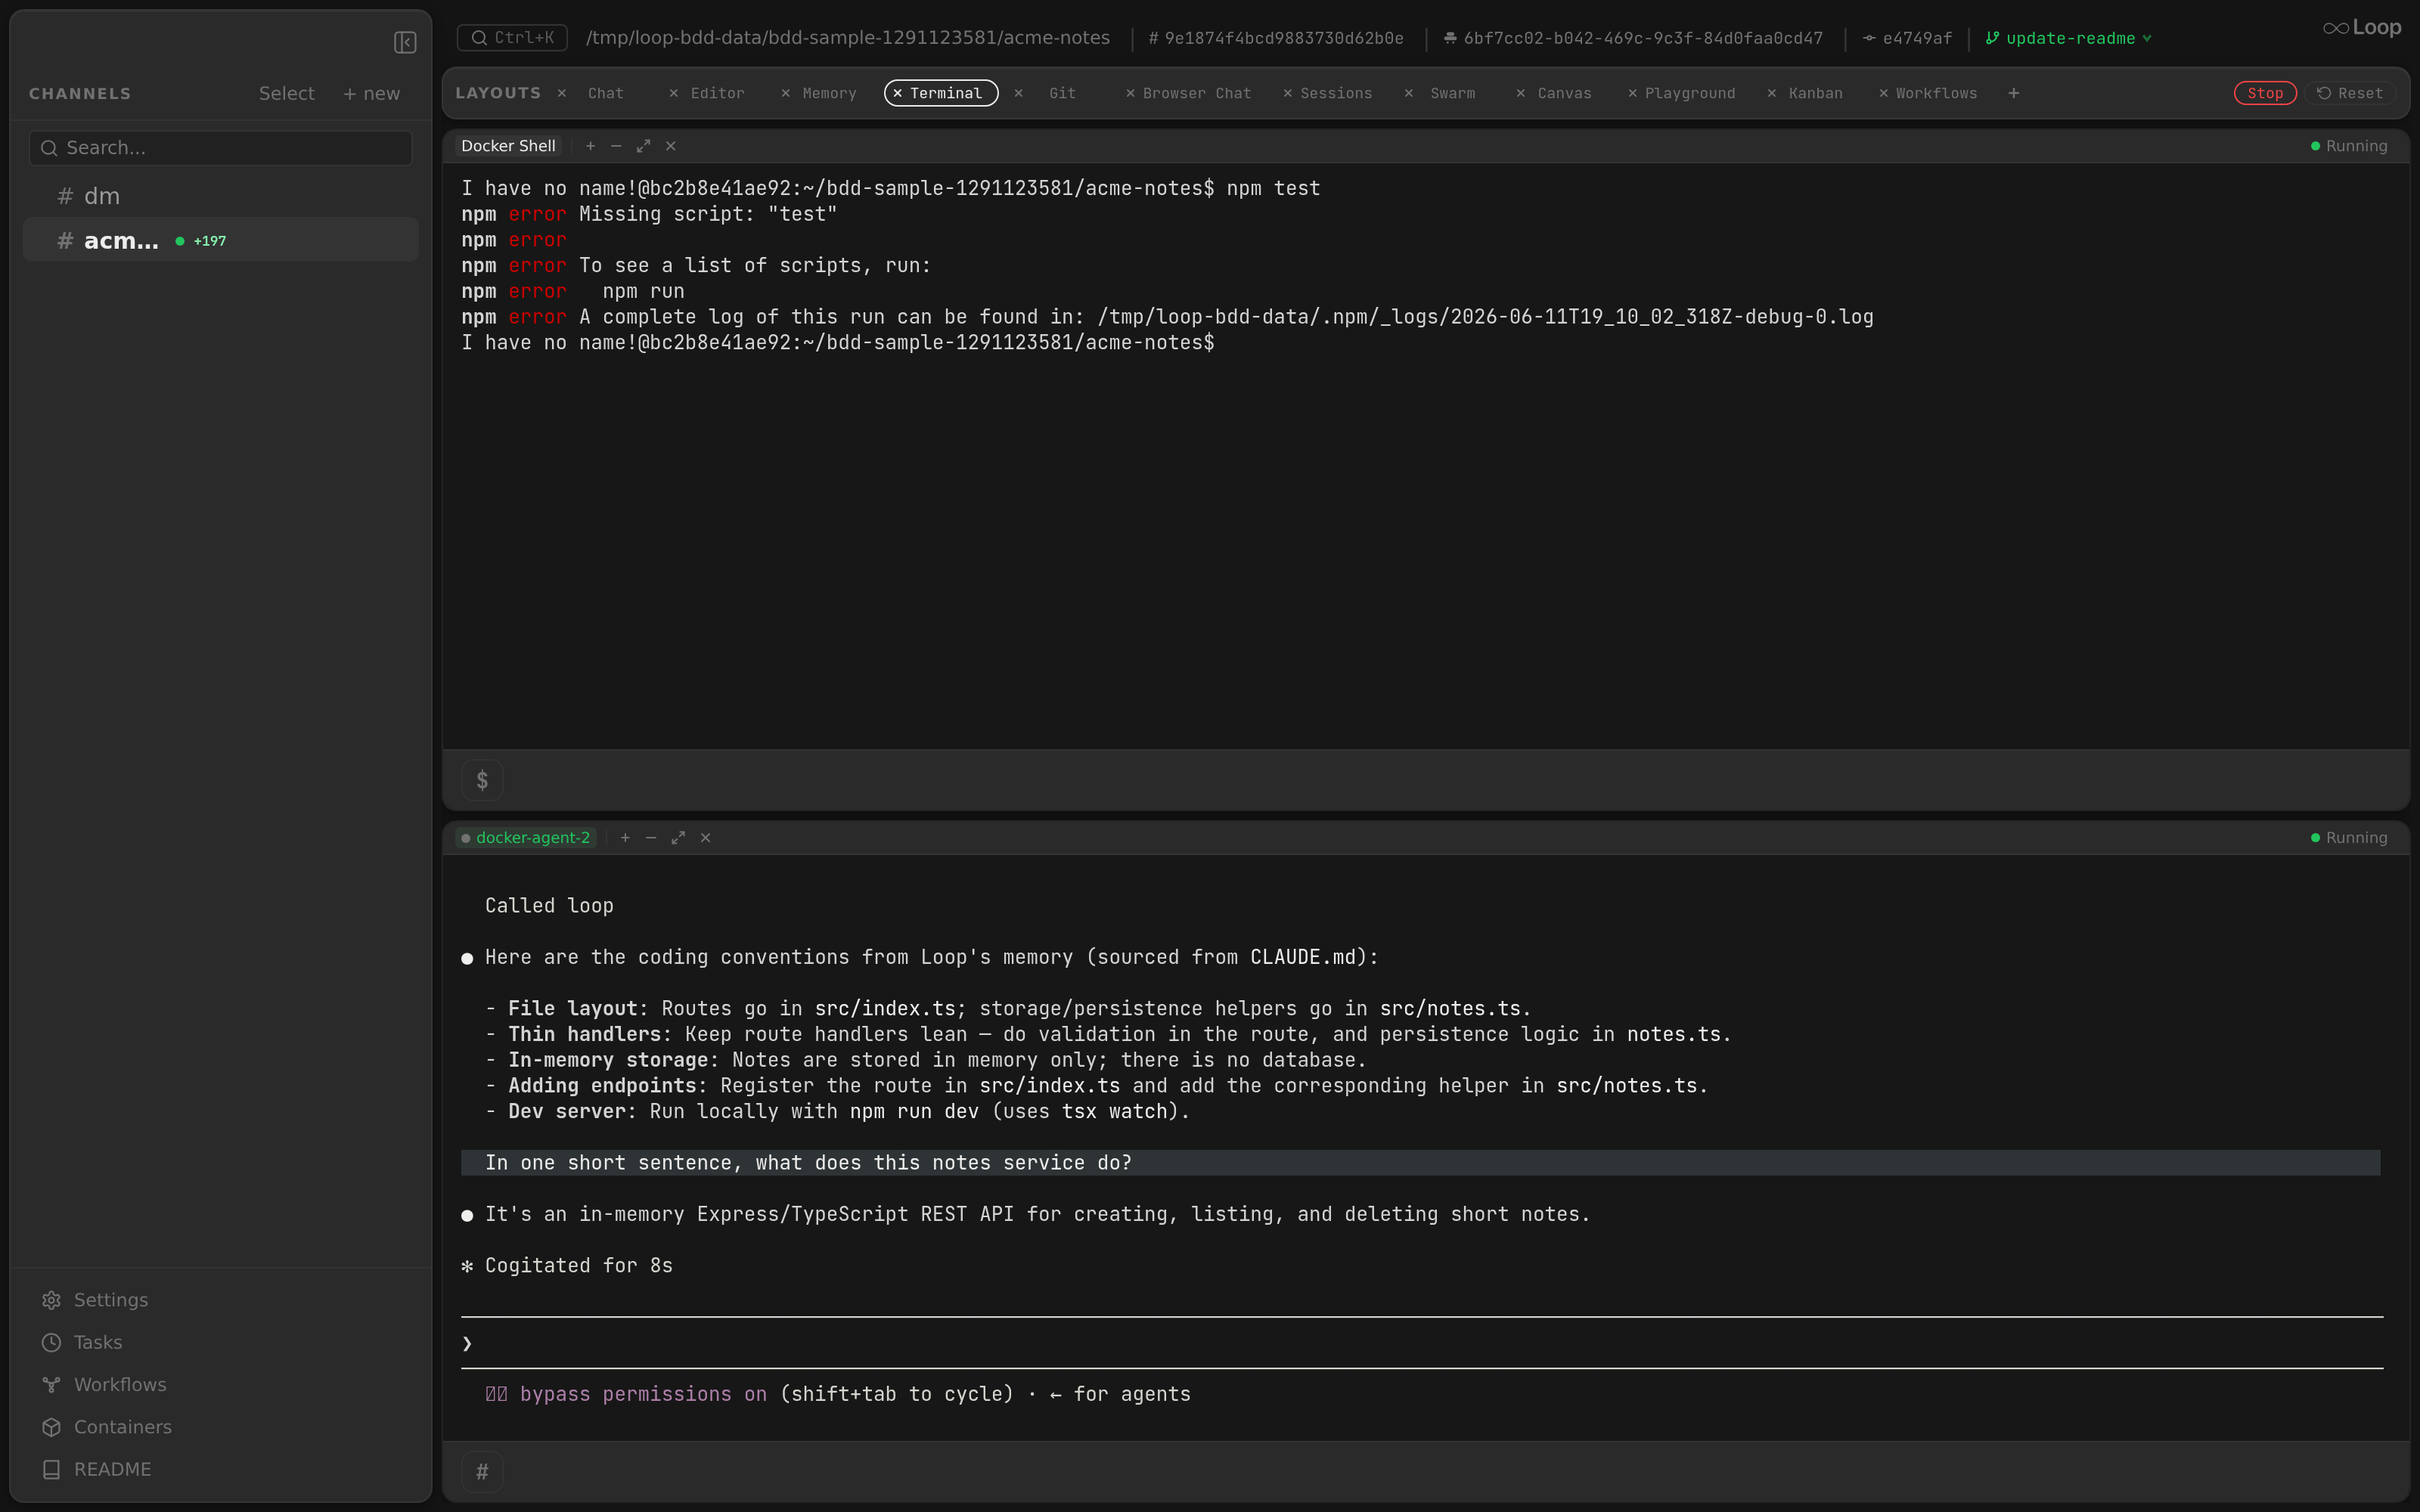2420x1512 pixels.
Task: Click the red Stop button
Action: [x=2265, y=93]
